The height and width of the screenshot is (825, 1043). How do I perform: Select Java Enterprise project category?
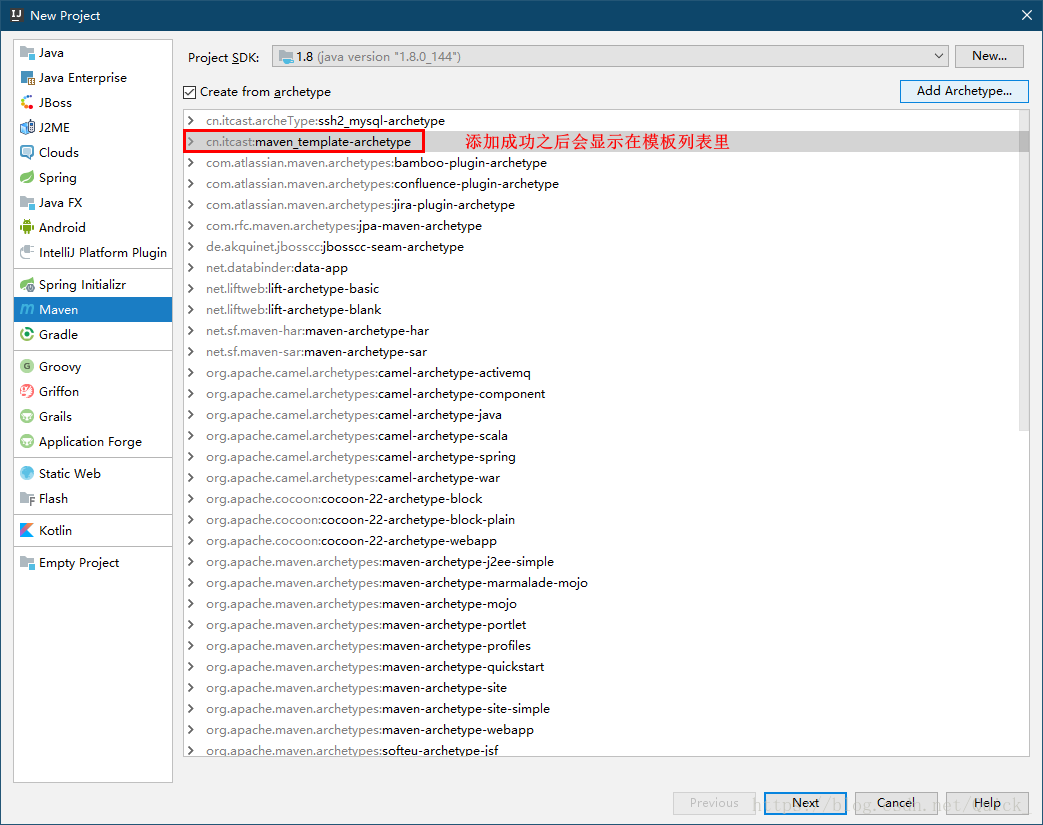pyautogui.click(x=92, y=78)
